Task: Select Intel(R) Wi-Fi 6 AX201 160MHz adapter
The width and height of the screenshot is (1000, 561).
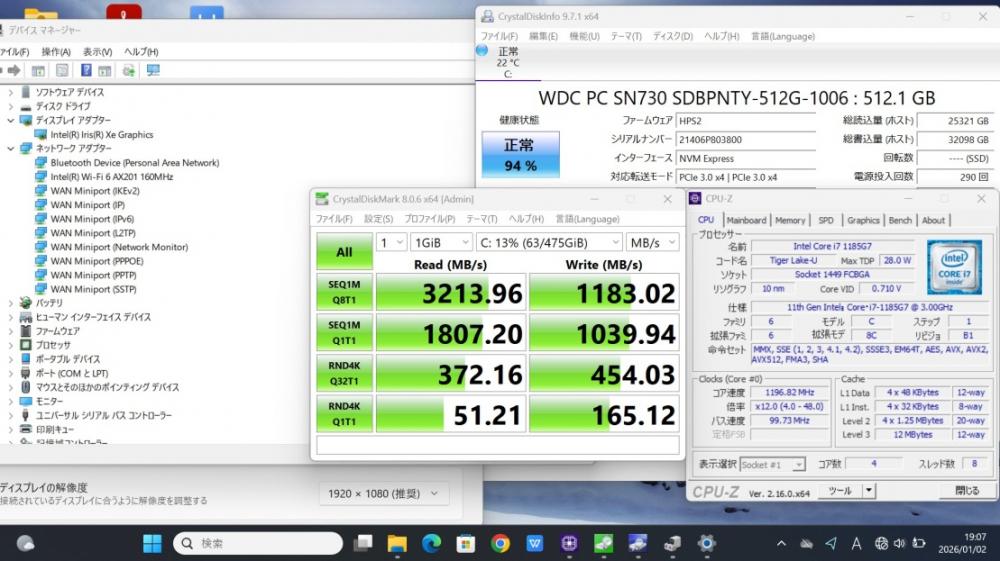Action: click(112, 177)
